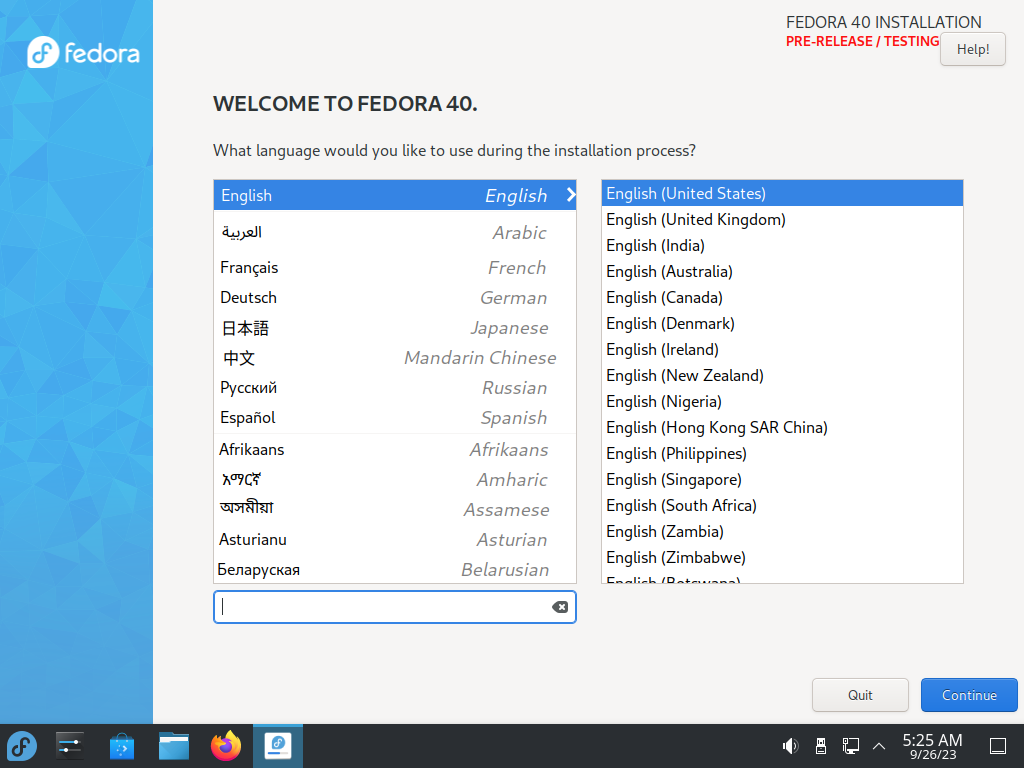The image size is (1024, 768).
Task: Focus the language search input field
Action: click(394, 607)
